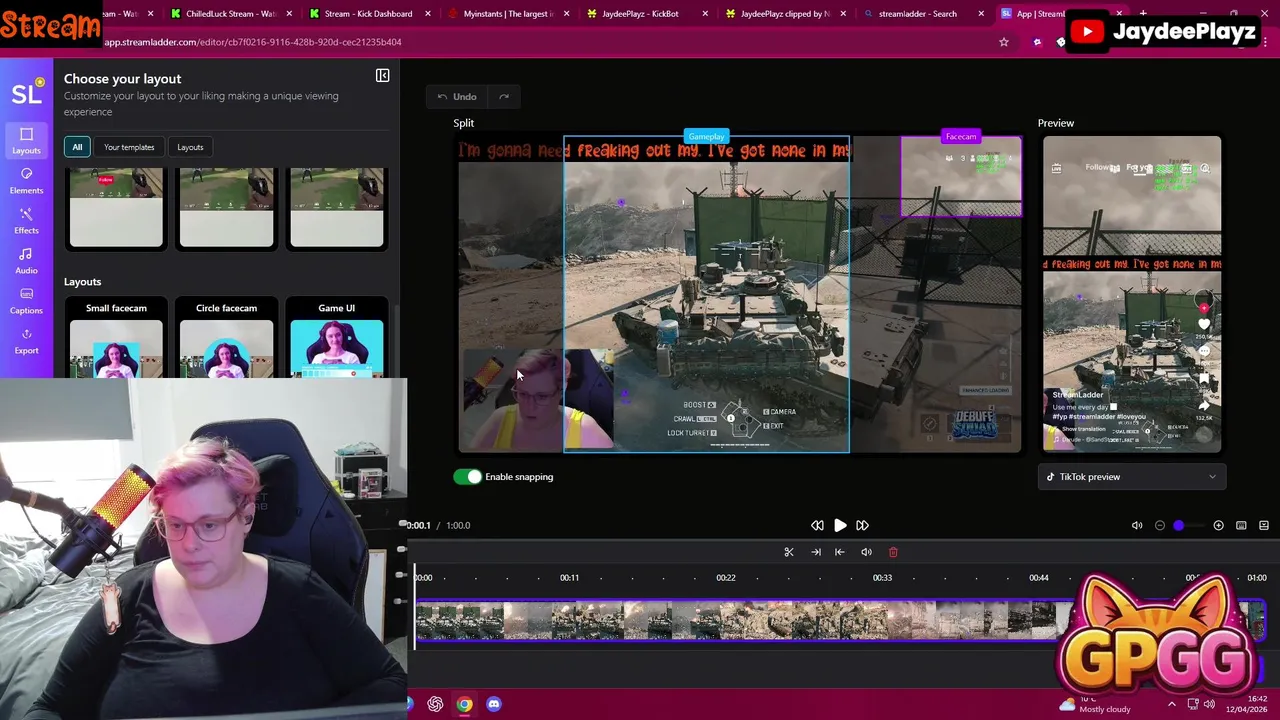This screenshot has height=720, width=1280.
Task: Click the timeline at the 00:11 marker
Action: click(569, 578)
